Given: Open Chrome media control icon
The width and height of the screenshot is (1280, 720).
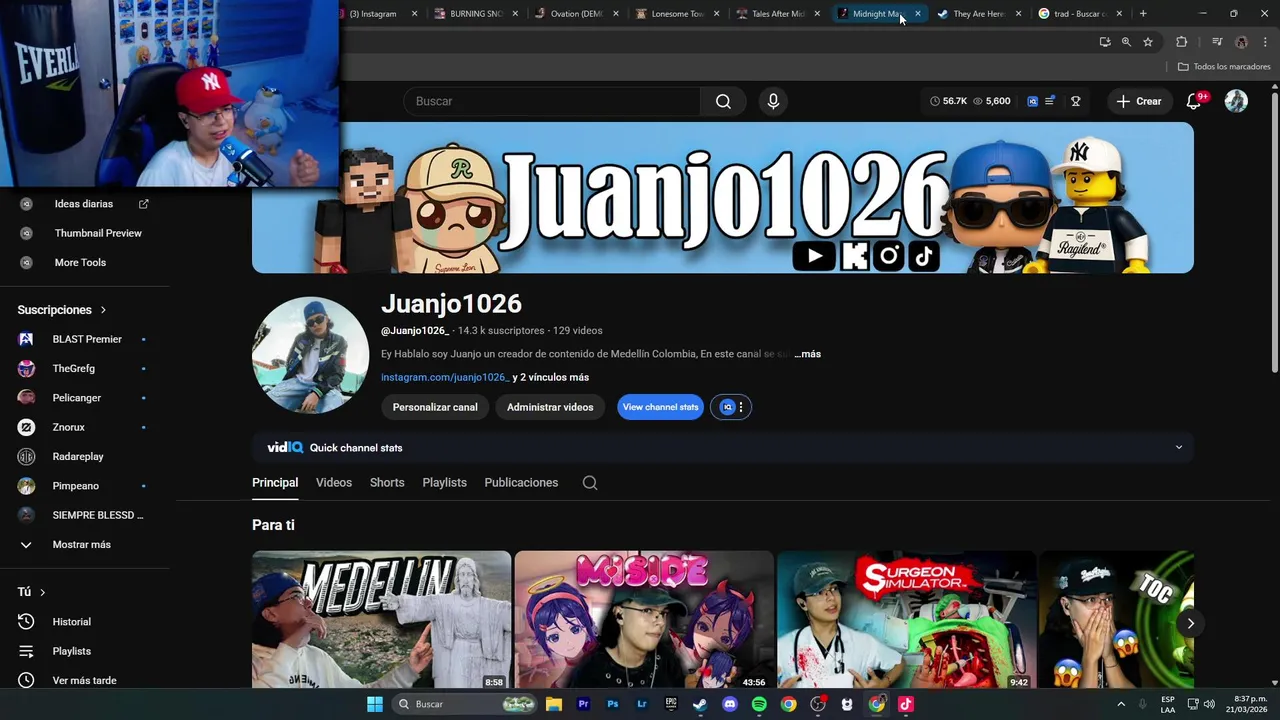Looking at the screenshot, I should 1217,42.
